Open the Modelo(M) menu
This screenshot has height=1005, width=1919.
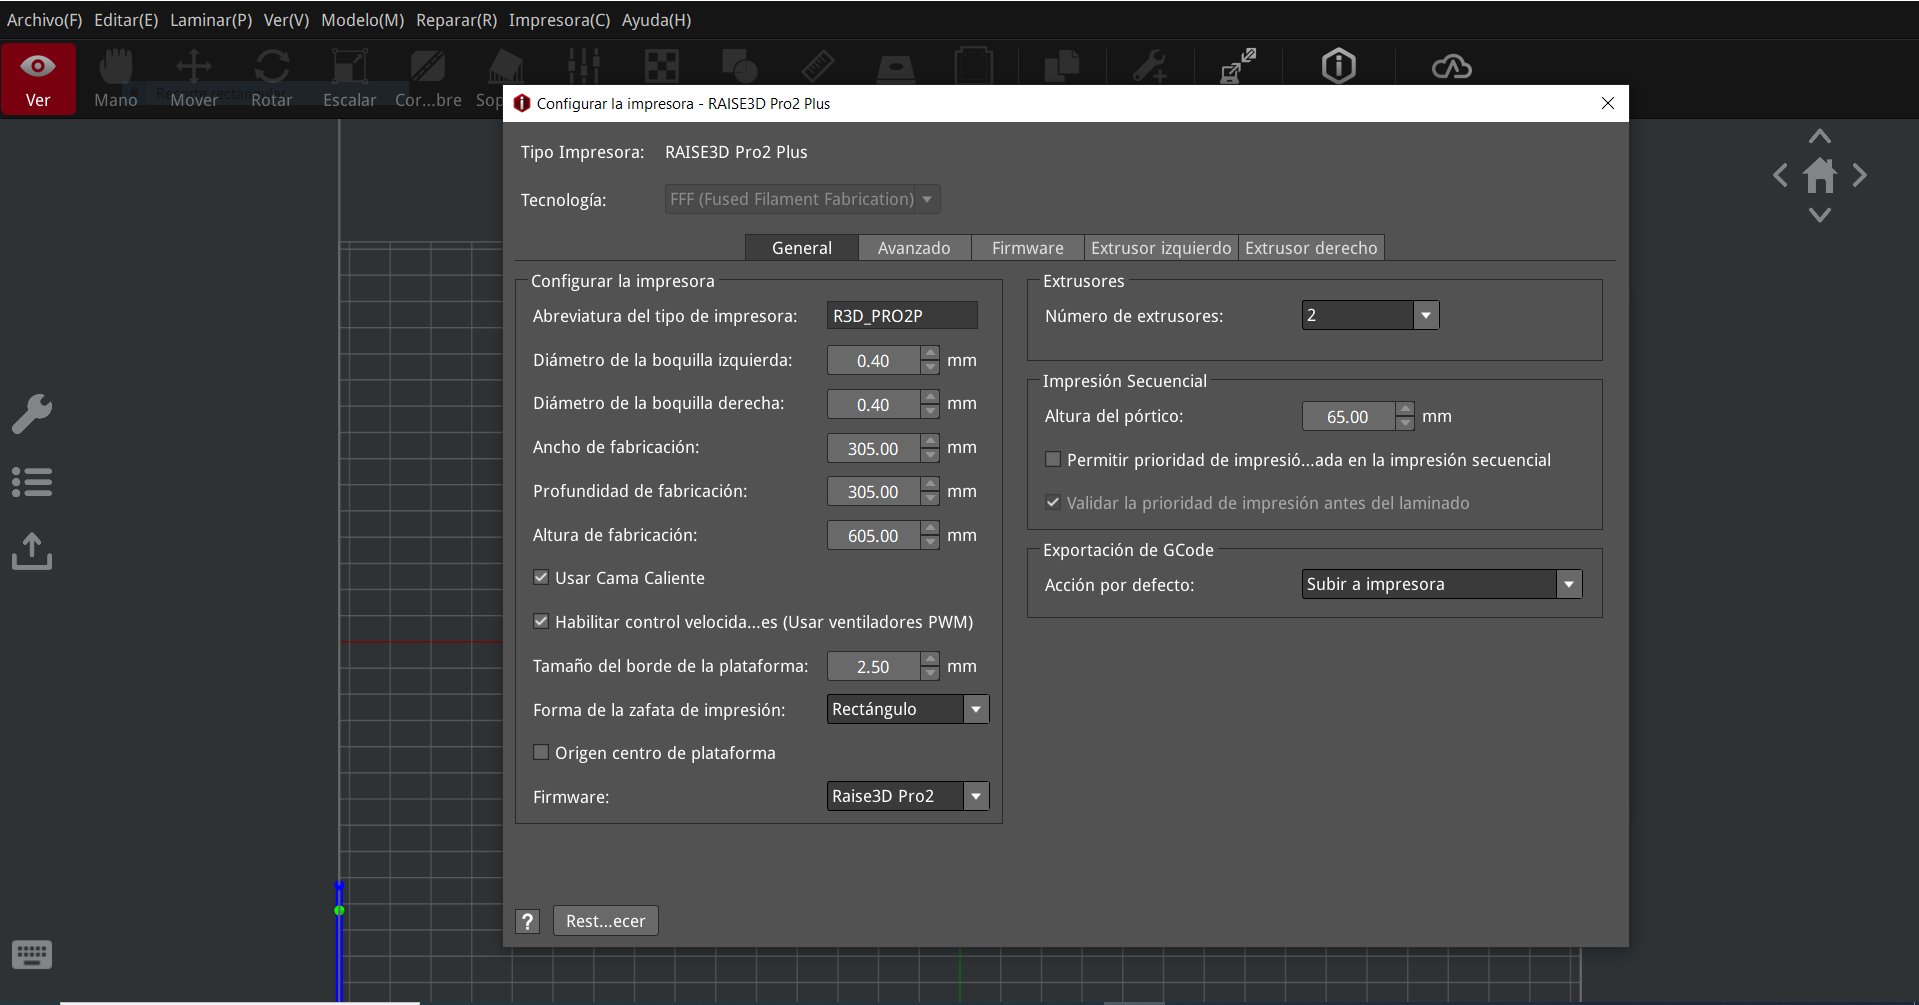coord(362,20)
